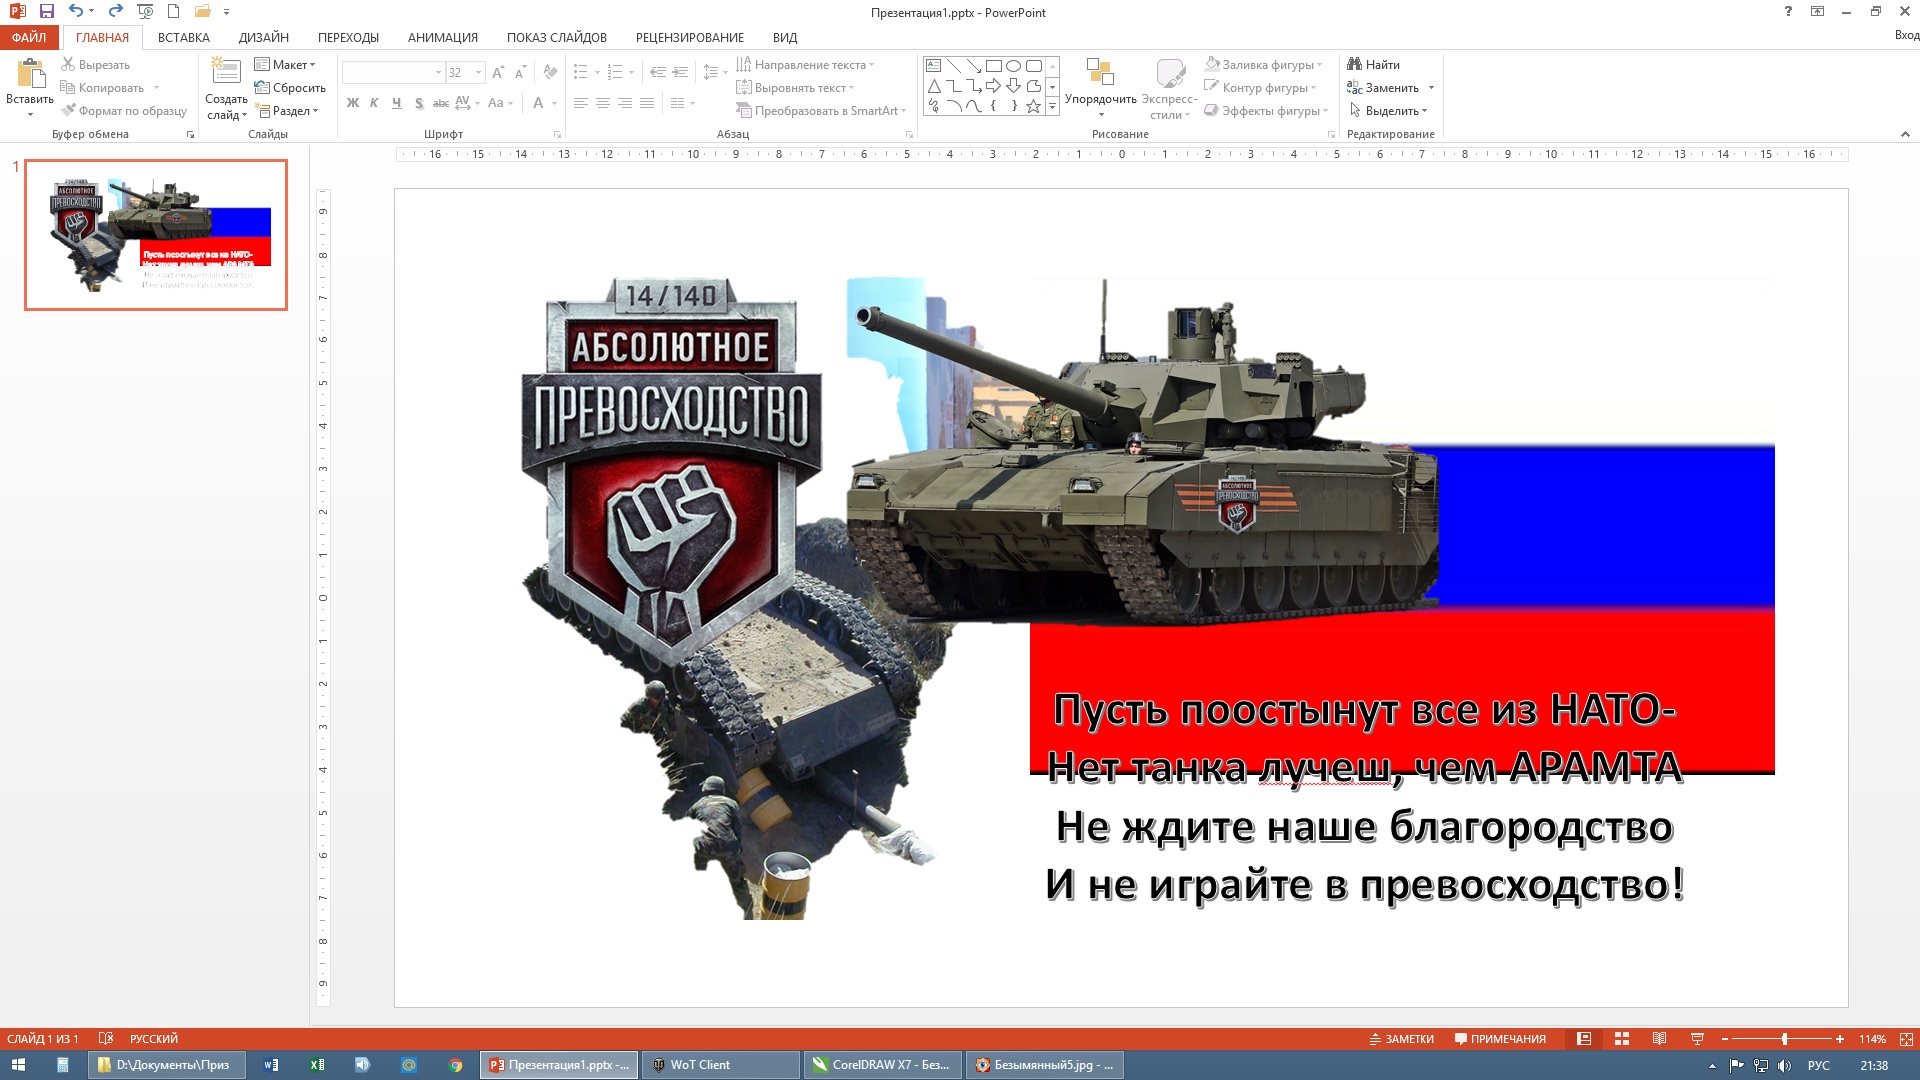Switch to the ПЕРЕХОДЫ tab

[x=348, y=37]
